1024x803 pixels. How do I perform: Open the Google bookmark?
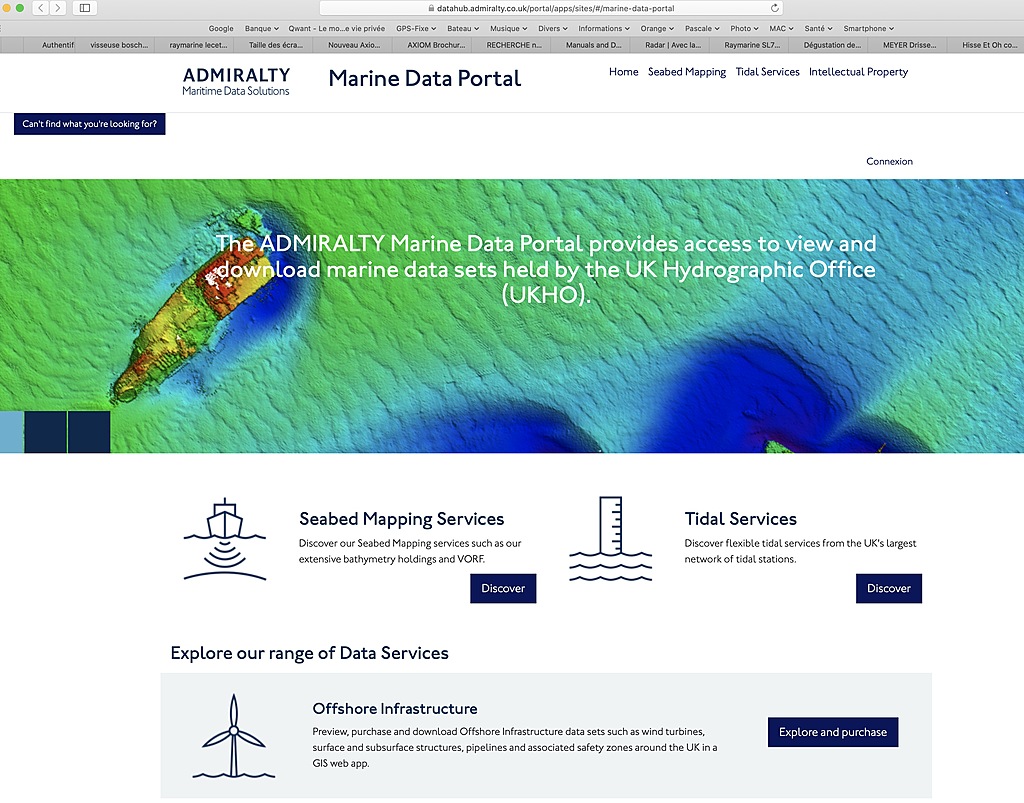pyautogui.click(x=221, y=29)
